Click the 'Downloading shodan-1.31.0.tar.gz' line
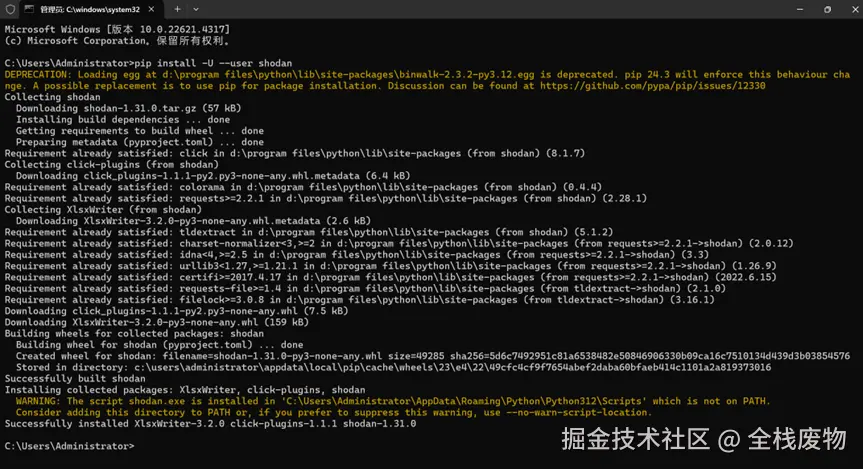863x469 pixels. click(x=128, y=108)
